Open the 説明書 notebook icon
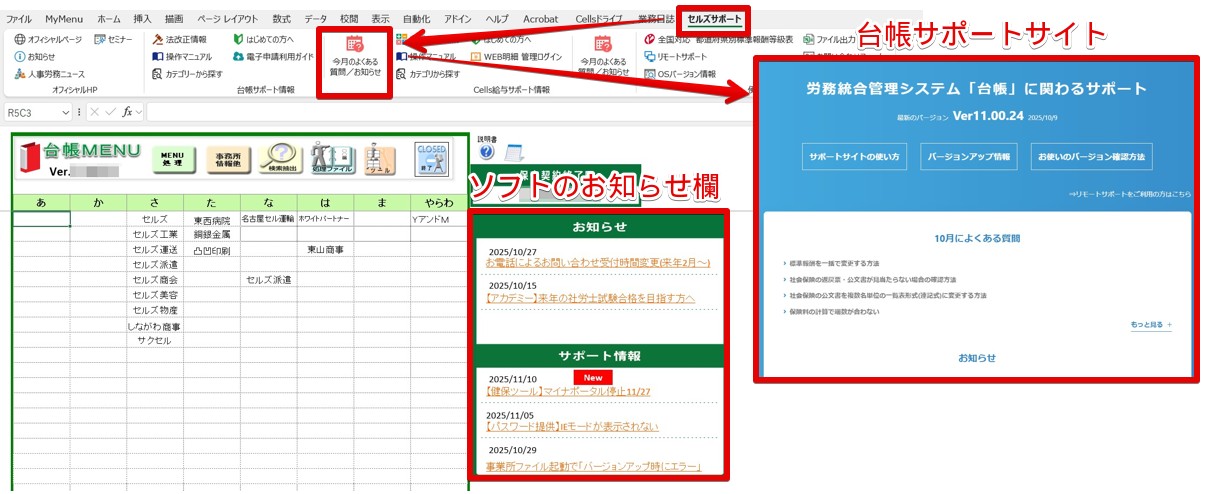This screenshot has width=1205, height=494. [513, 152]
